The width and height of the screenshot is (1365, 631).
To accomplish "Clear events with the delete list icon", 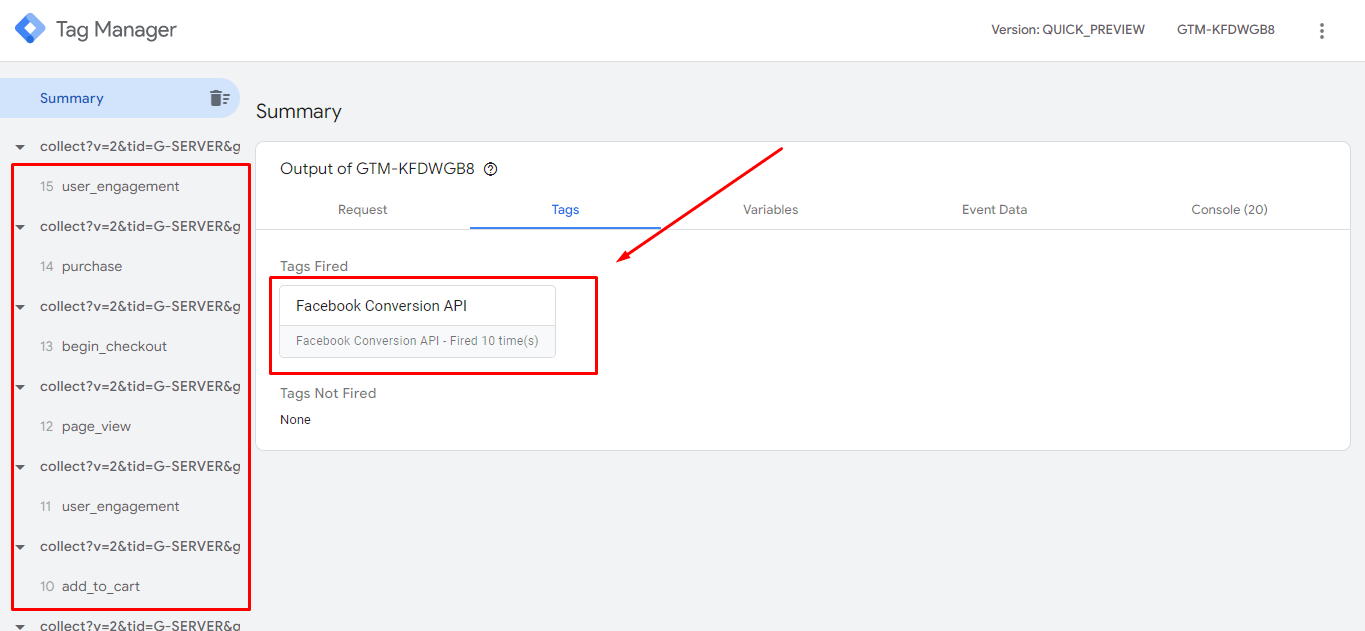I will [219, 98].
